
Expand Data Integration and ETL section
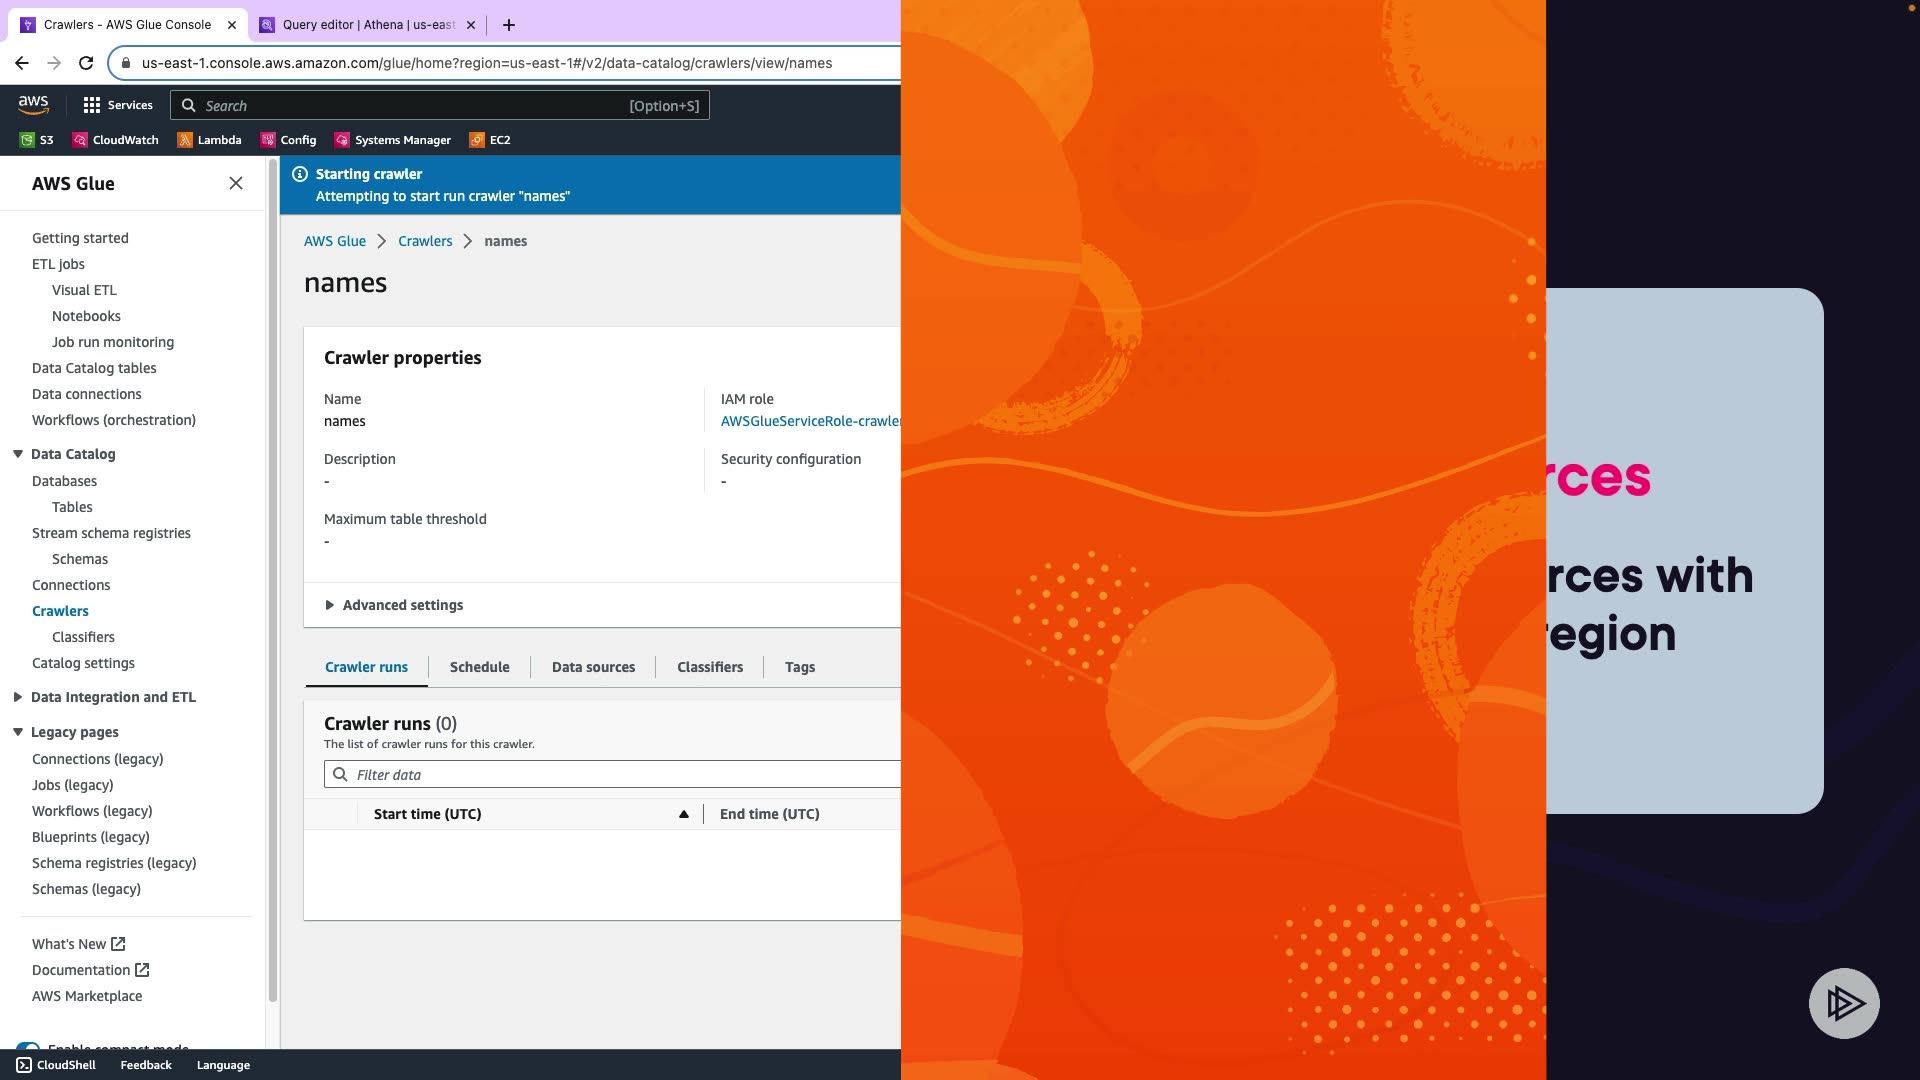18,697
